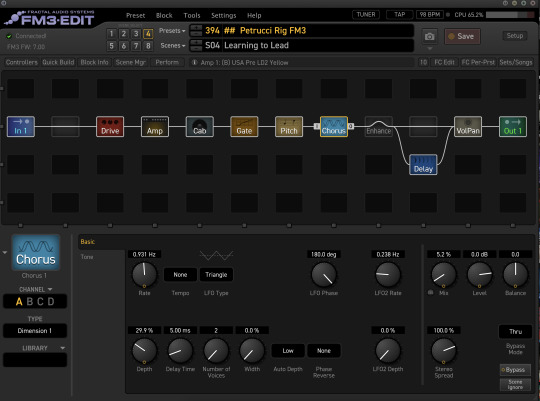Click the lock icon beside Mix

tap(430, 292)
